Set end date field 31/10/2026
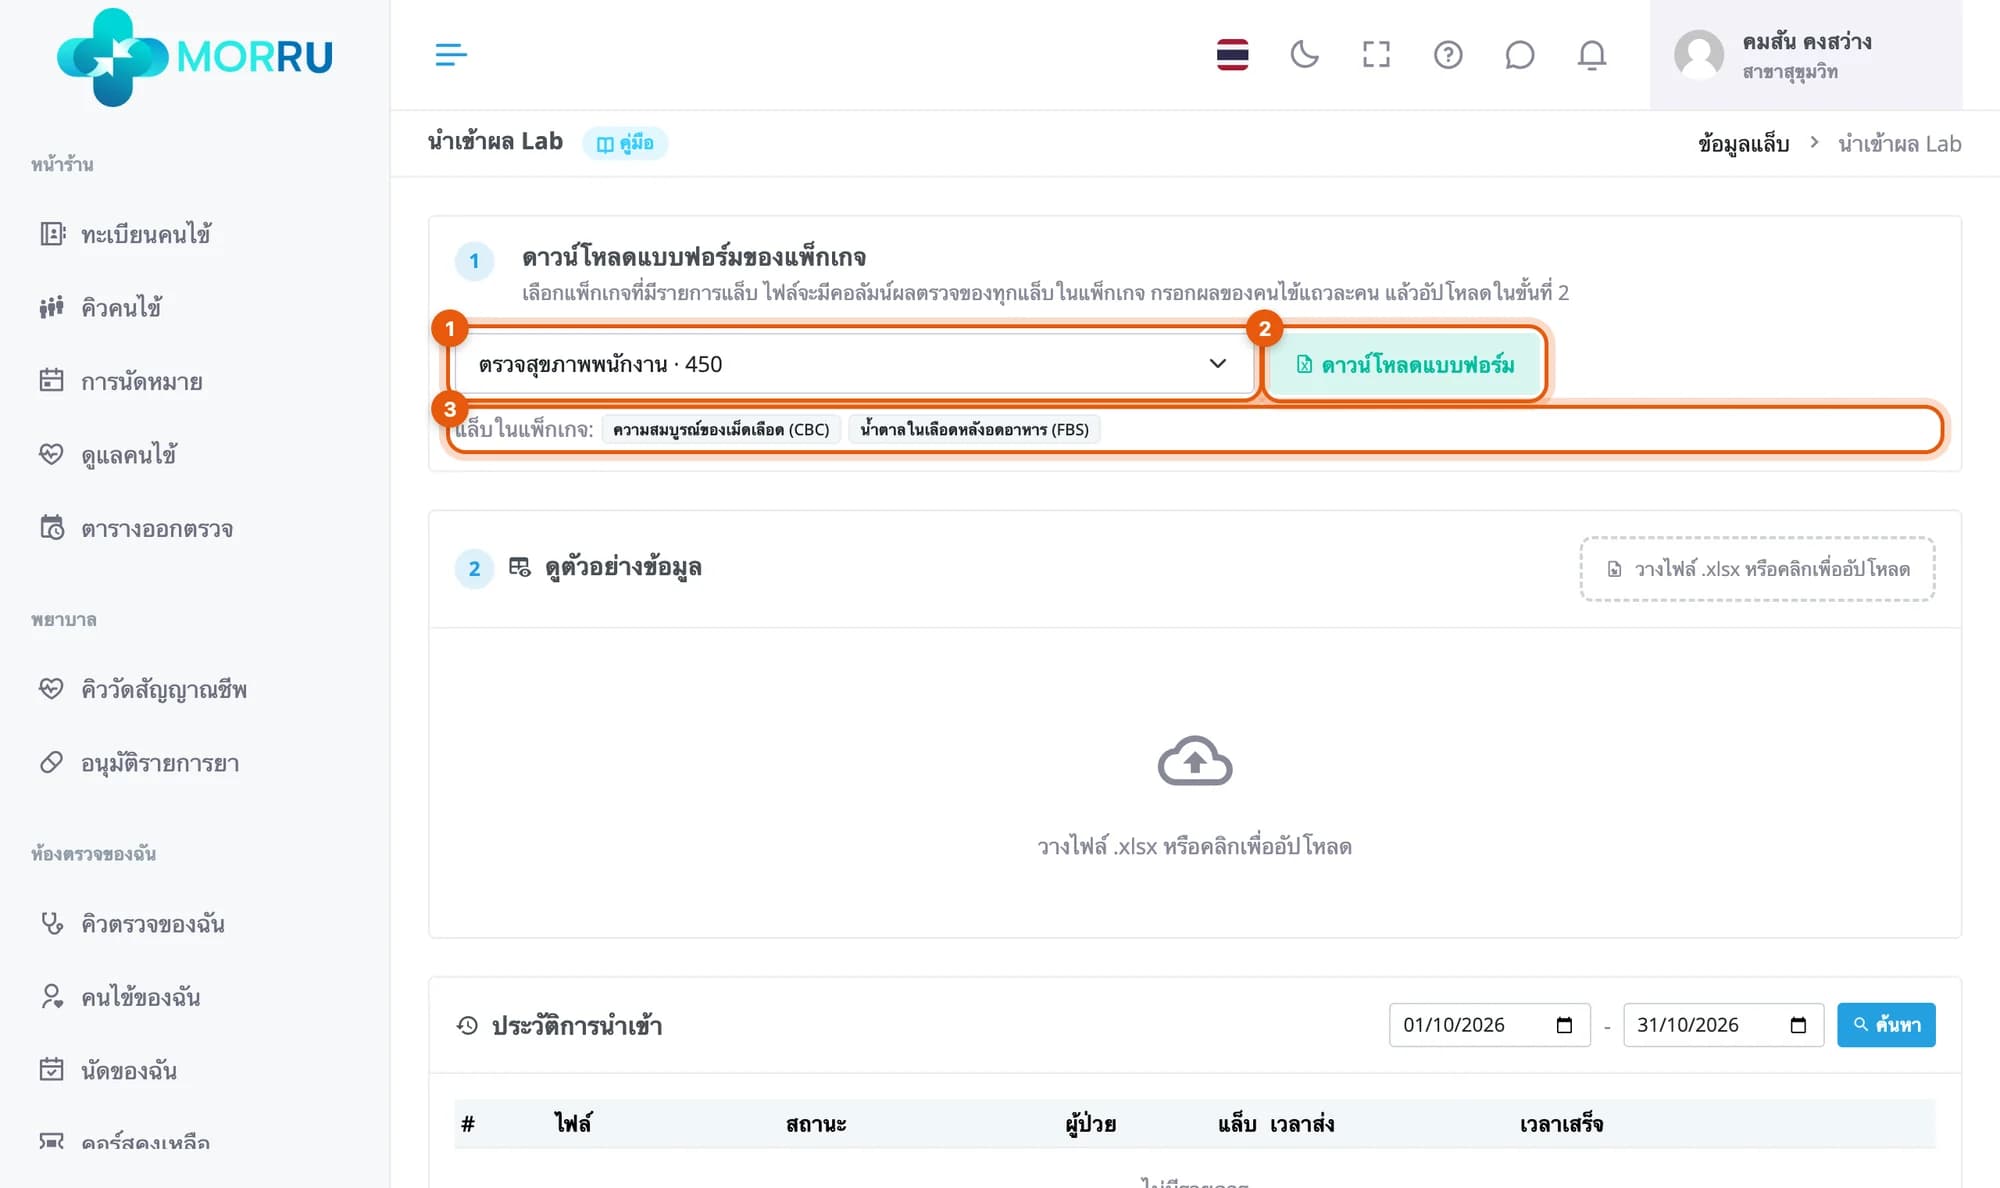2000x1188 pixels. tap(1723, 1025)
